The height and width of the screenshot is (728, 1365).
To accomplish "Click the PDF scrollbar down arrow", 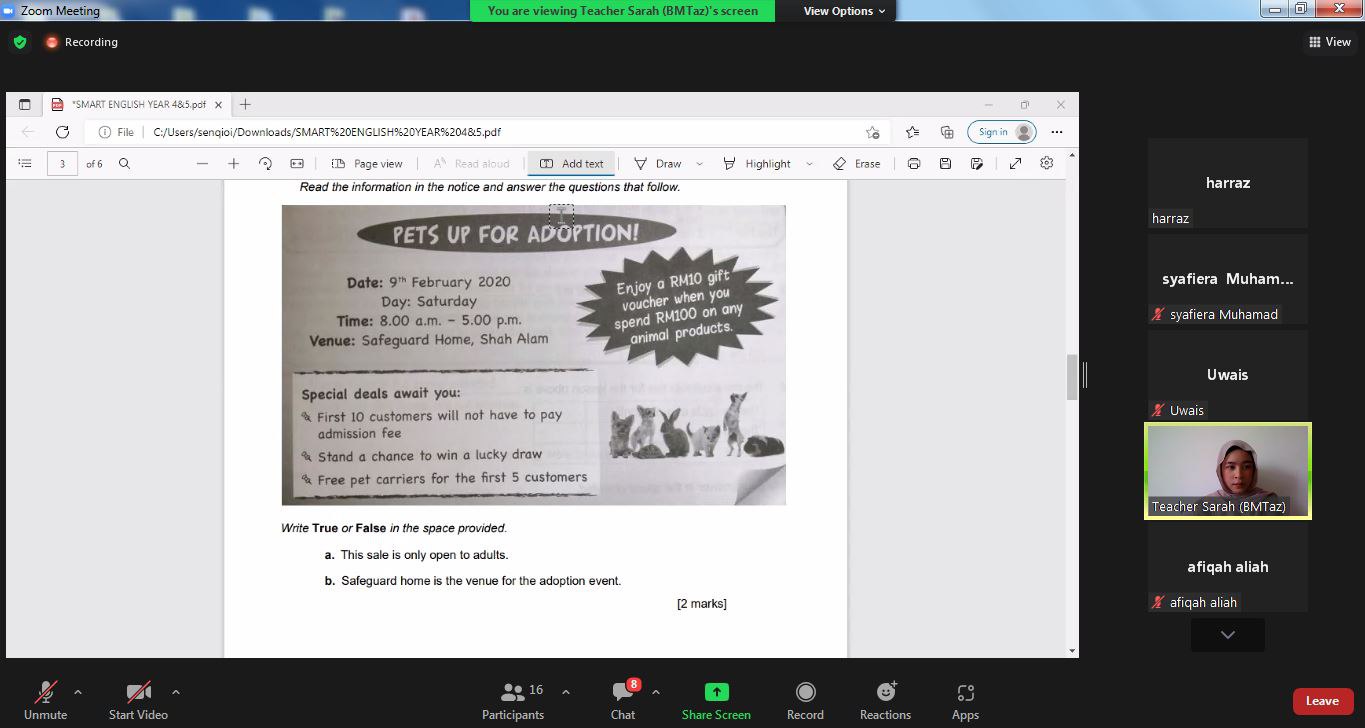I will [x=1073, y=651].
